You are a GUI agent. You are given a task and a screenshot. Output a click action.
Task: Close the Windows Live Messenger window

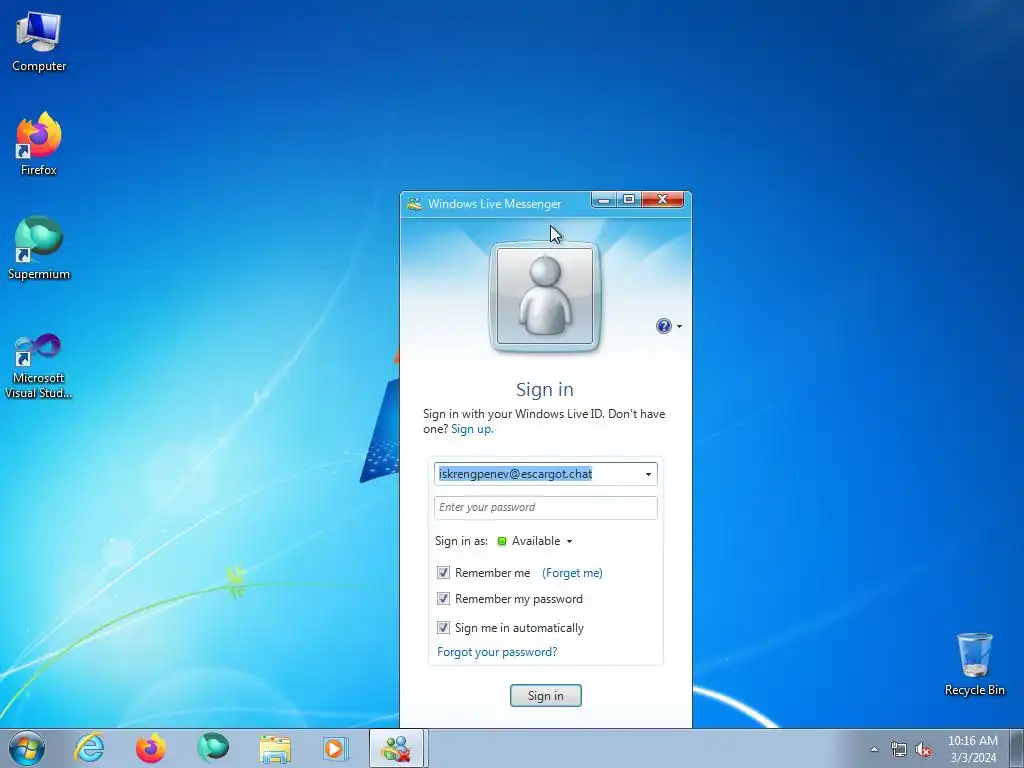[x=662, y=200]
